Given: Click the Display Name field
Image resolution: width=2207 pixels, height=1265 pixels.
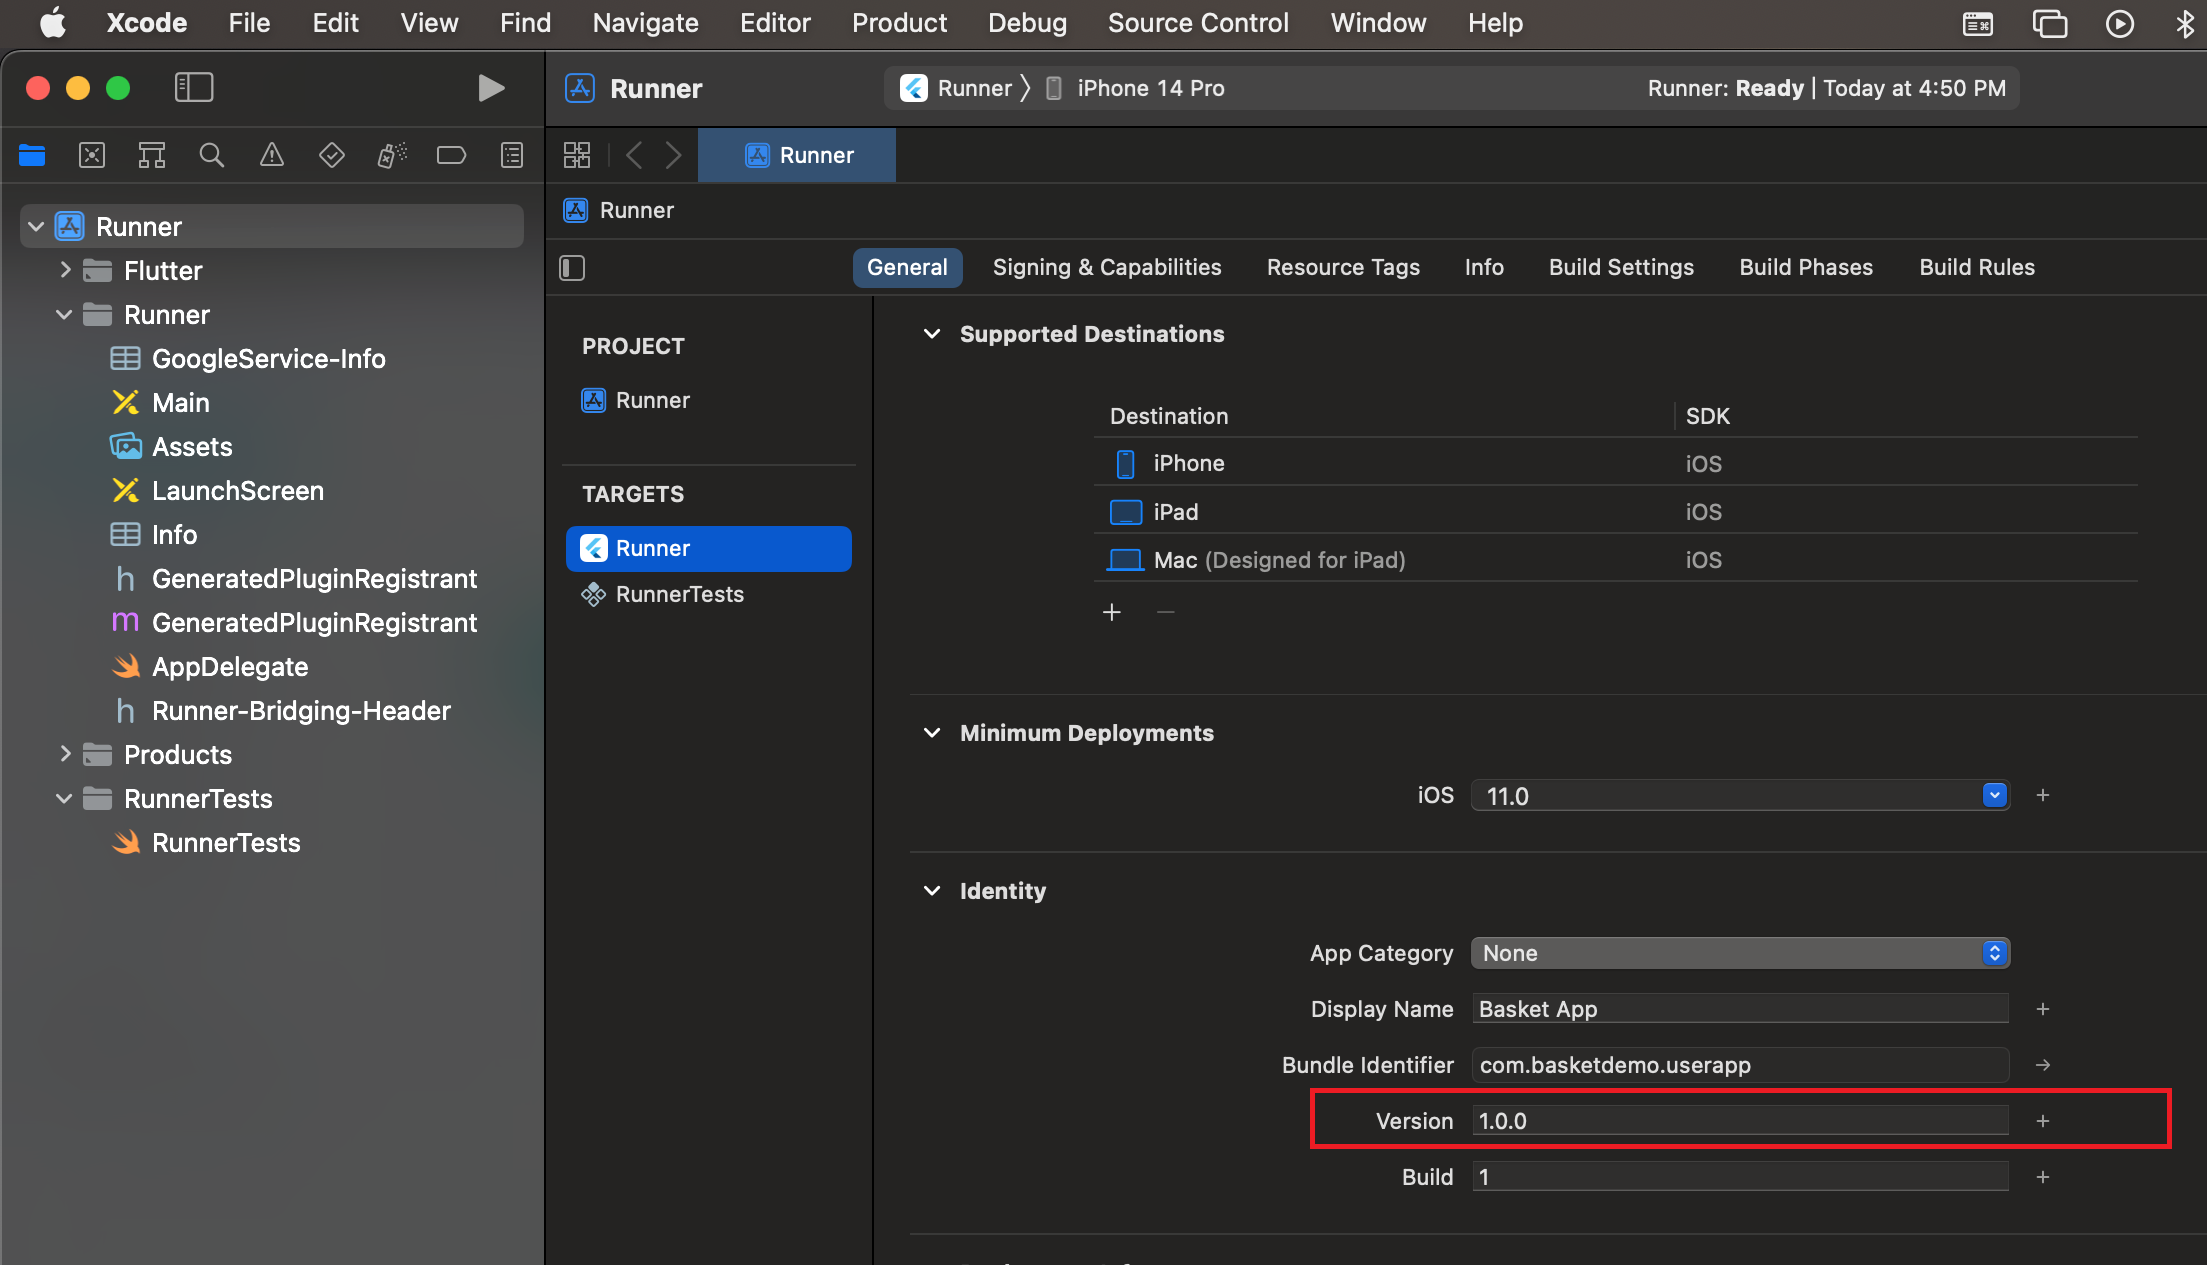Looking at the screenshot, I should pyautogui.click(x=1740, y=1009).
